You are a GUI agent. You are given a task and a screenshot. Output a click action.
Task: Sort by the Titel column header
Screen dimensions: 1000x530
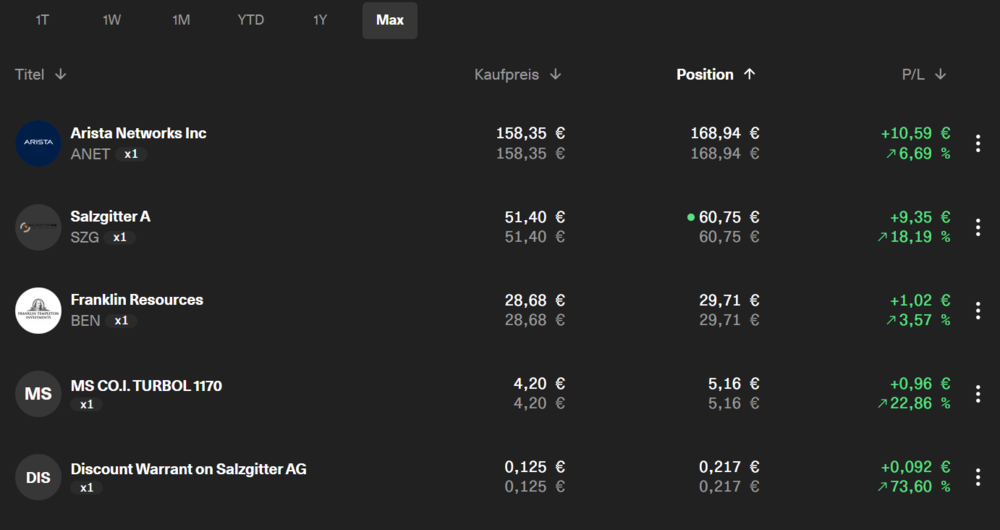point(30,75)
